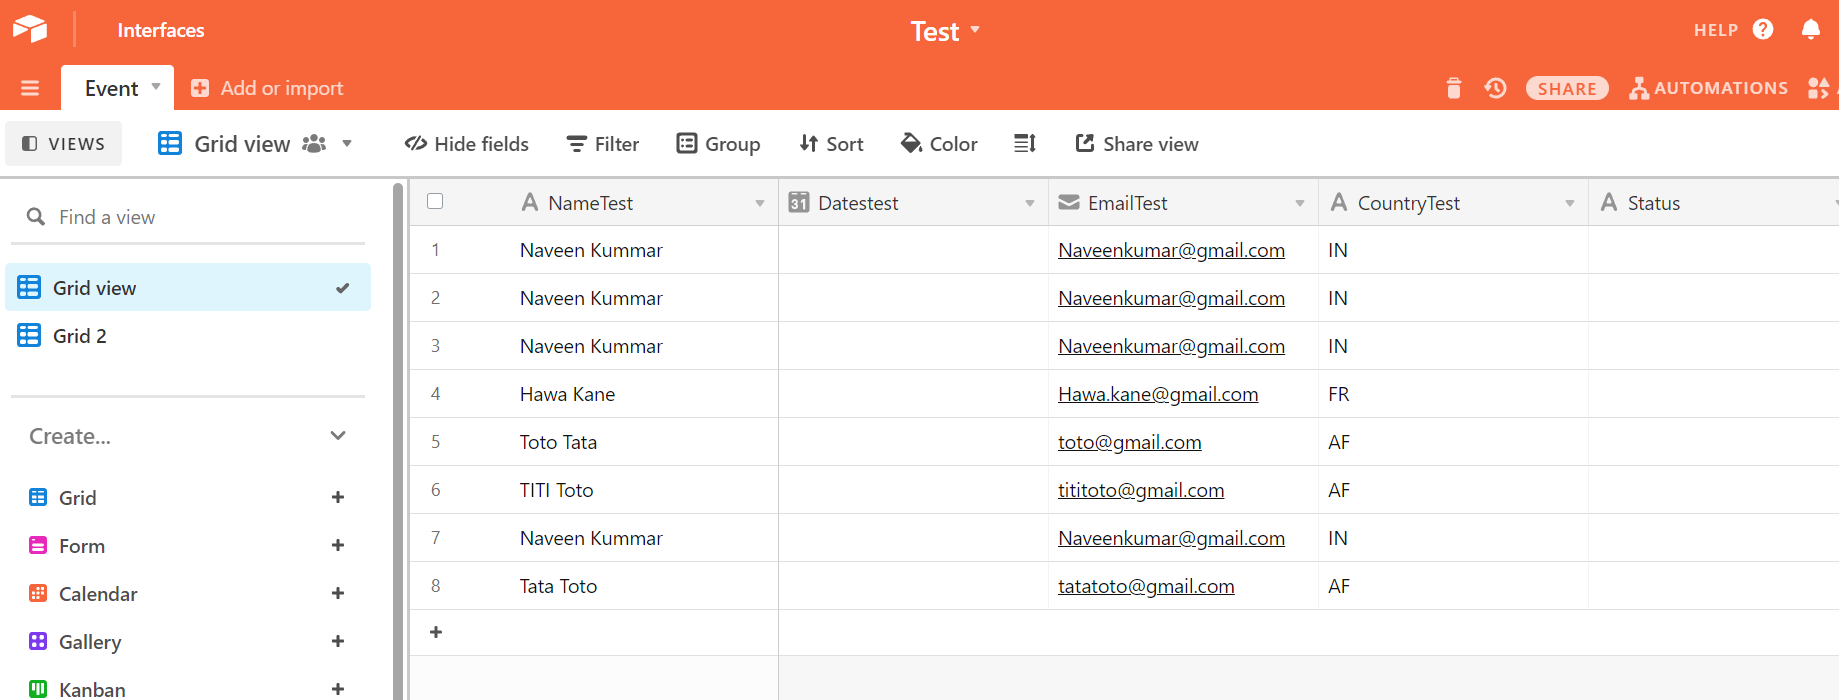The width and height of the screenshot is (1839, 700).
Task: Click the Grid 2 view icon
Action: pos(29,335)
